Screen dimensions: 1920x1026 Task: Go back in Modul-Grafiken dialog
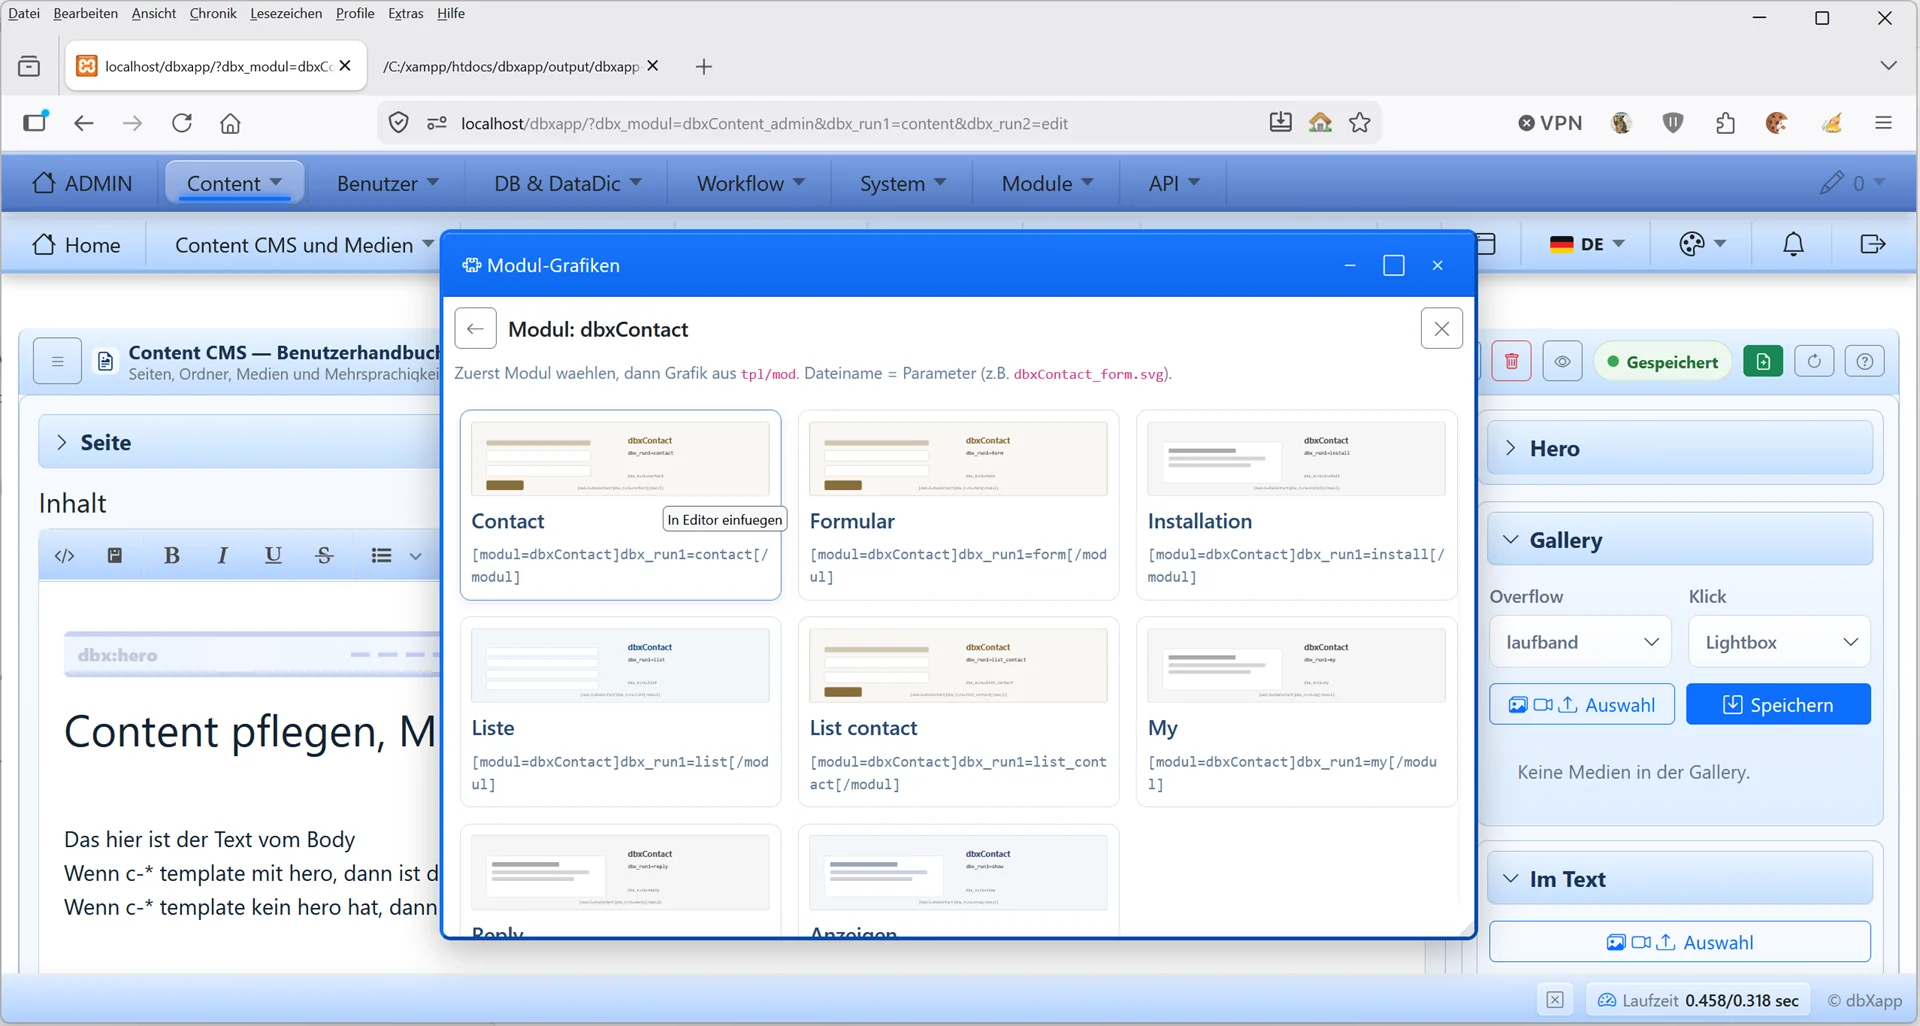(475, 329)
